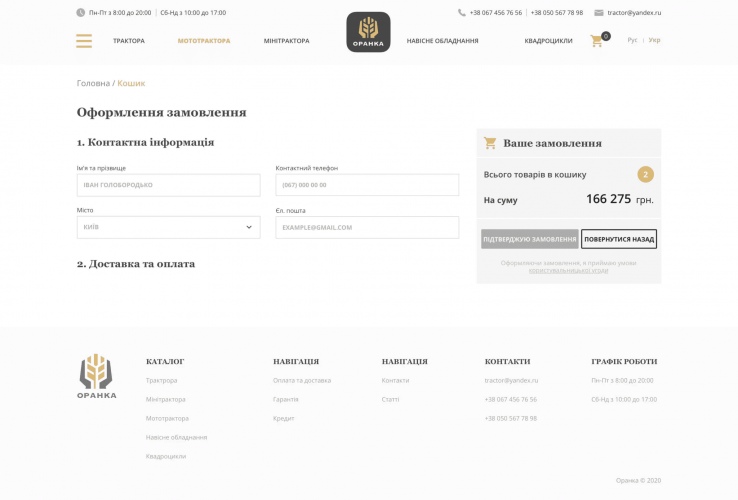This screenshot has height=500, width=738.
Task: Open footer link Статті
Action: pyautogui.click(x=390, y=399)
